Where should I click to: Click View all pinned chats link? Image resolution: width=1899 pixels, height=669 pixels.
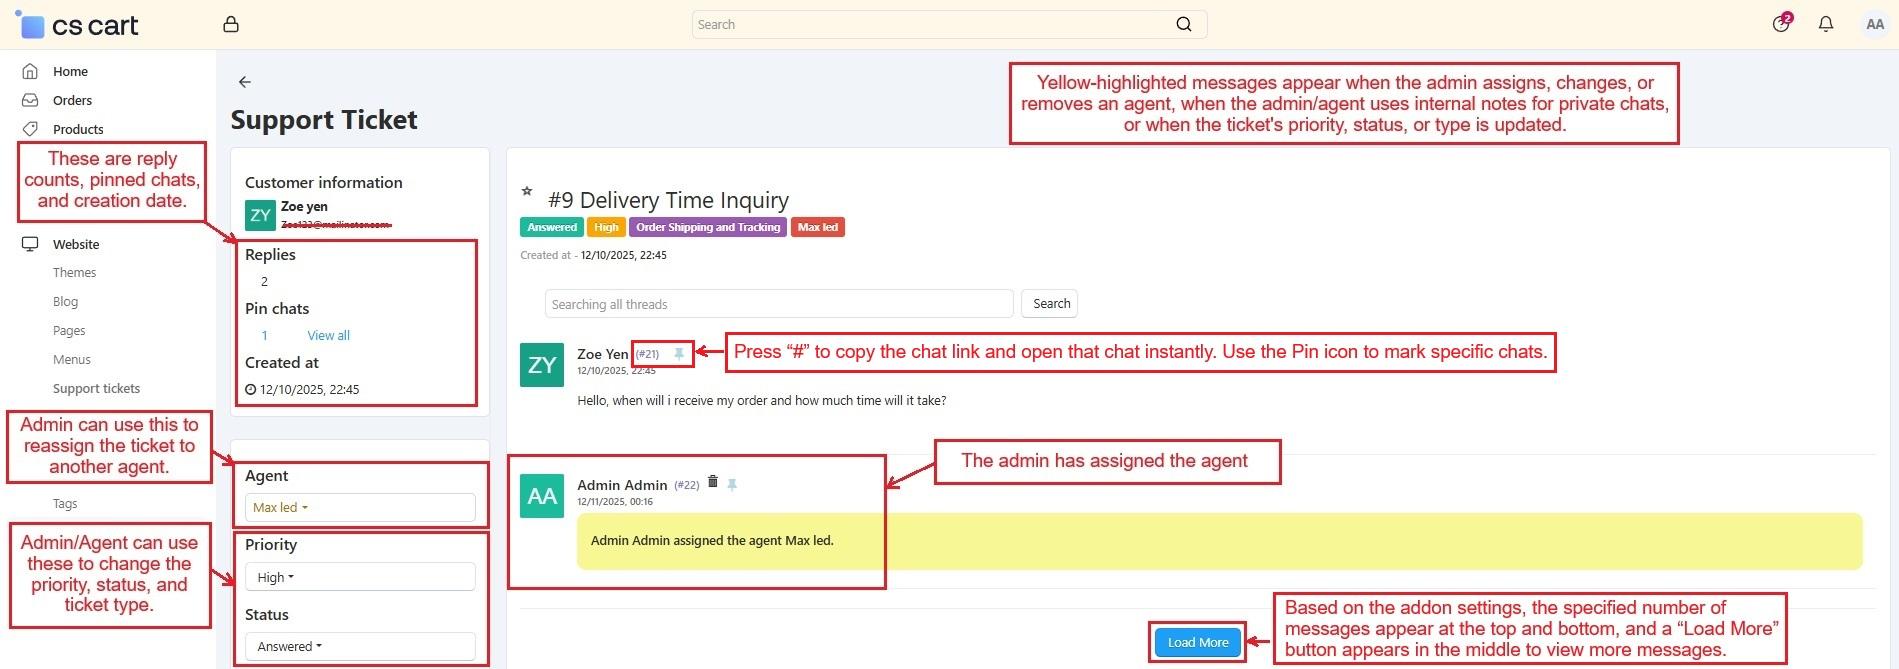(x=328, y=335)
